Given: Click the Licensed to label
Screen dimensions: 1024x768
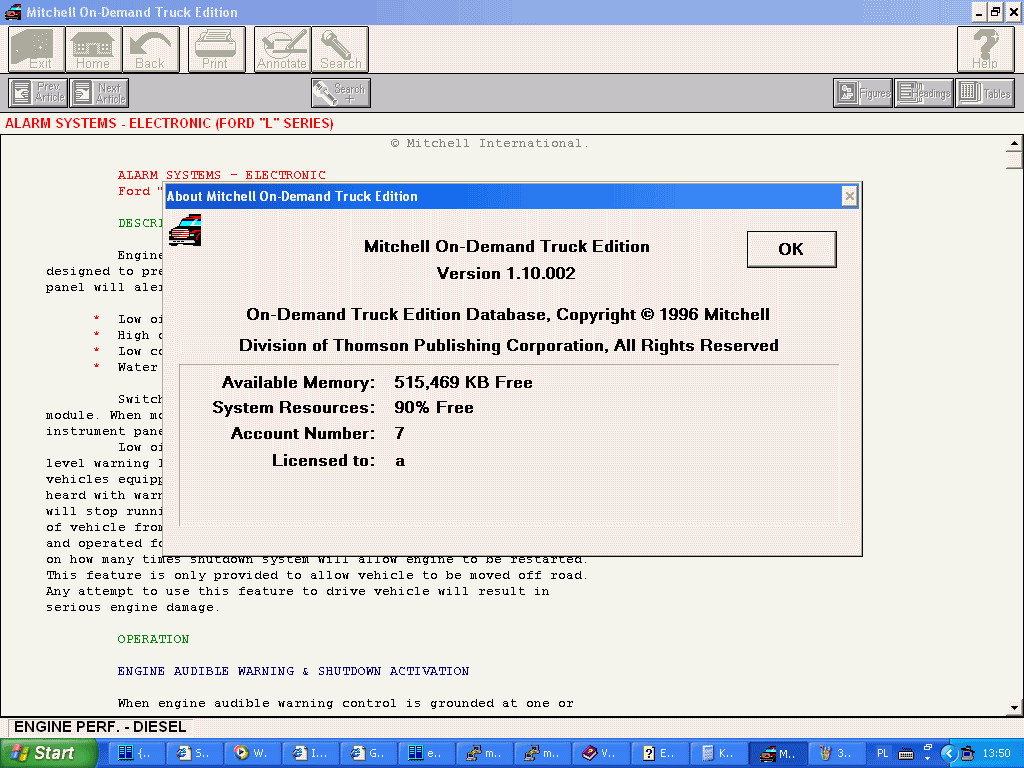Looking at the screenshot, I should pyautogui.click(x=324, y=460).
